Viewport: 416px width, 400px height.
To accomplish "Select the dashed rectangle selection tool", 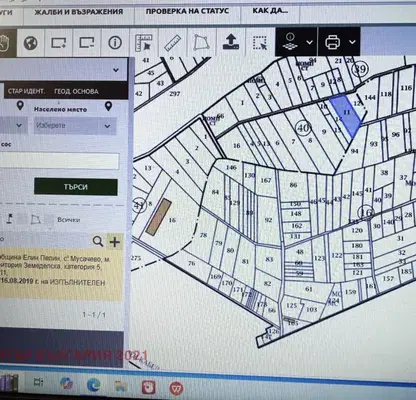I will [260, 43].
